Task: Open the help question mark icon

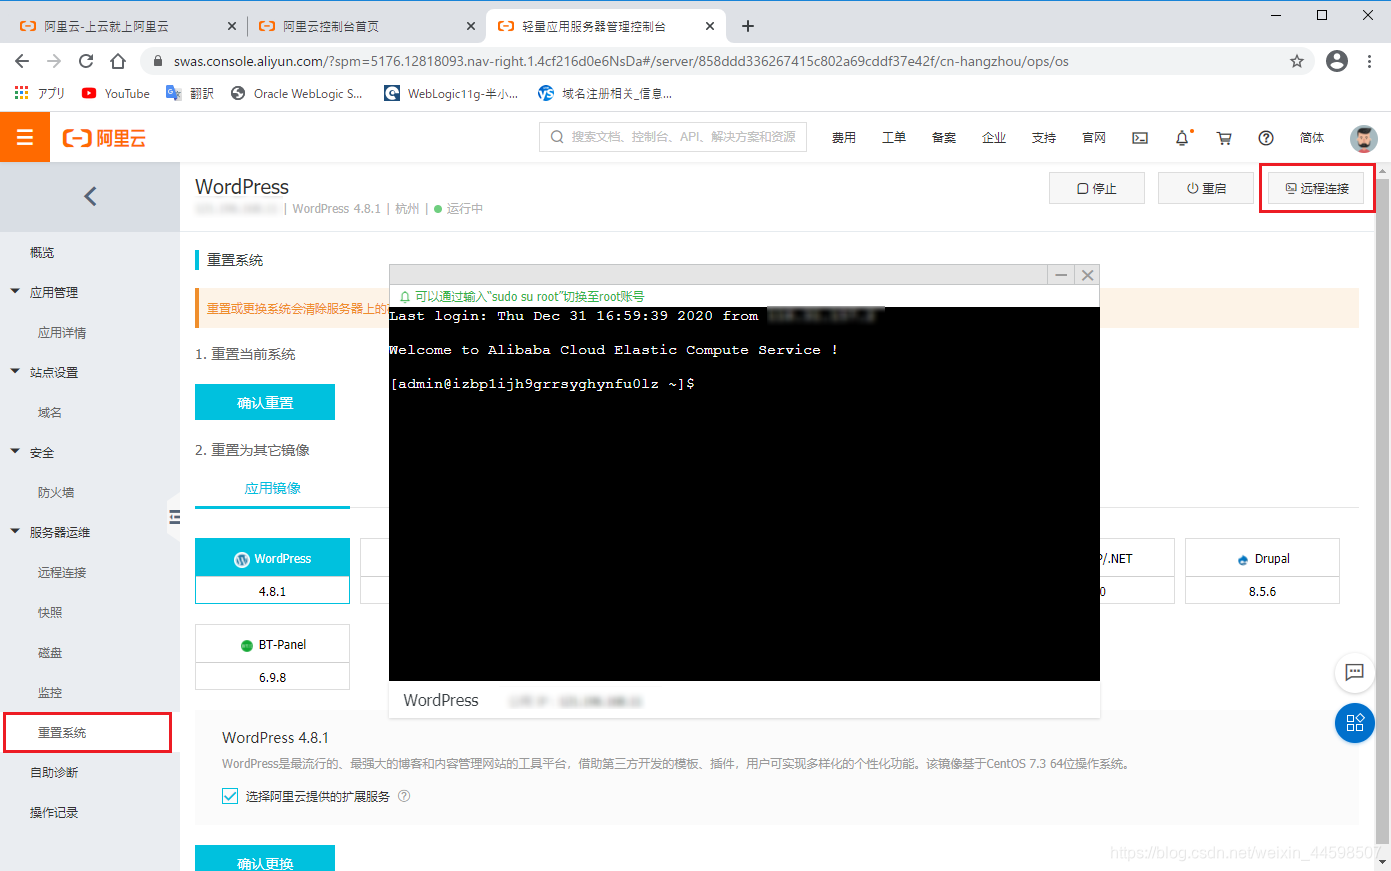Action: click(1266, 138)
